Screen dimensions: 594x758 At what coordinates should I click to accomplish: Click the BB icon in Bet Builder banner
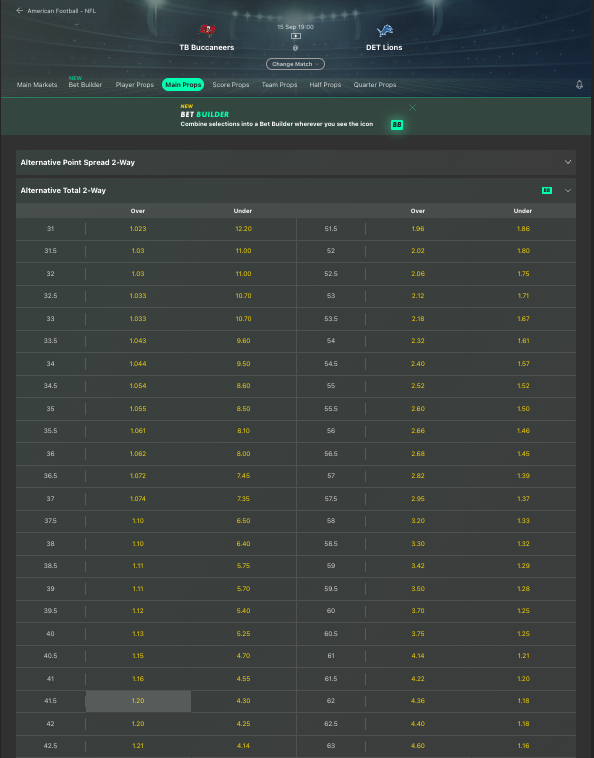[x=397, y=125]
